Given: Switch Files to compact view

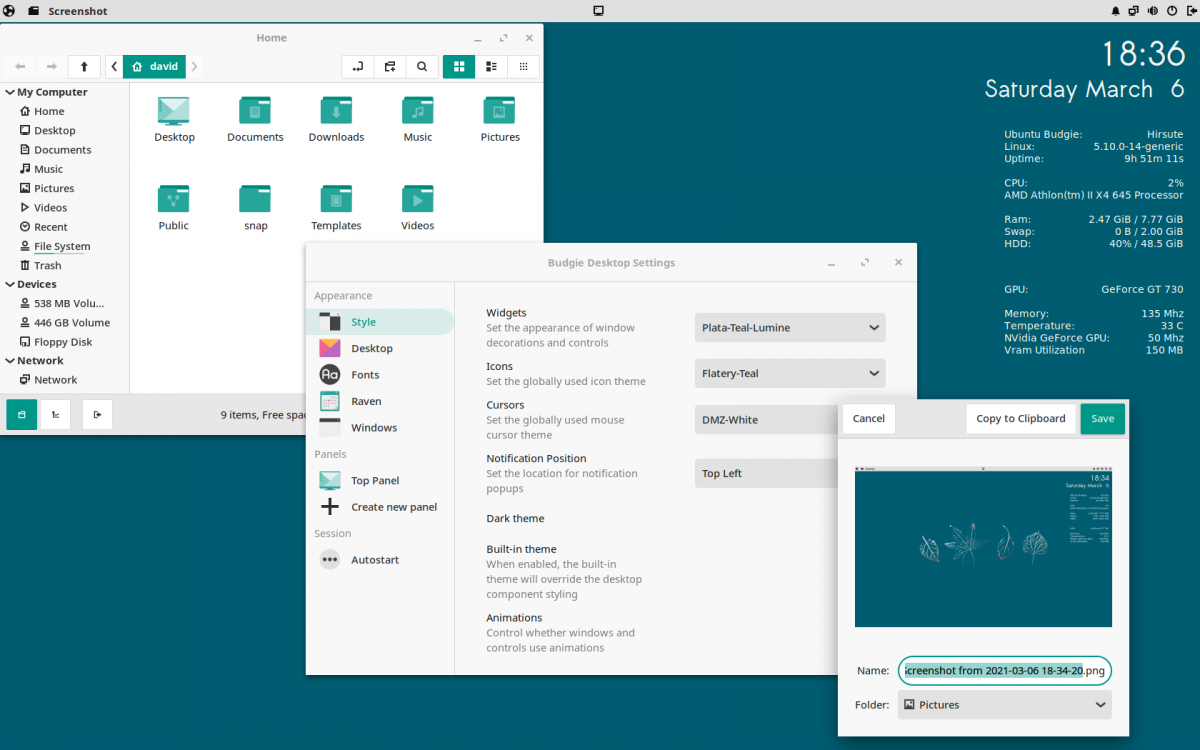Looking at the screenshot, I should point(523,66).
